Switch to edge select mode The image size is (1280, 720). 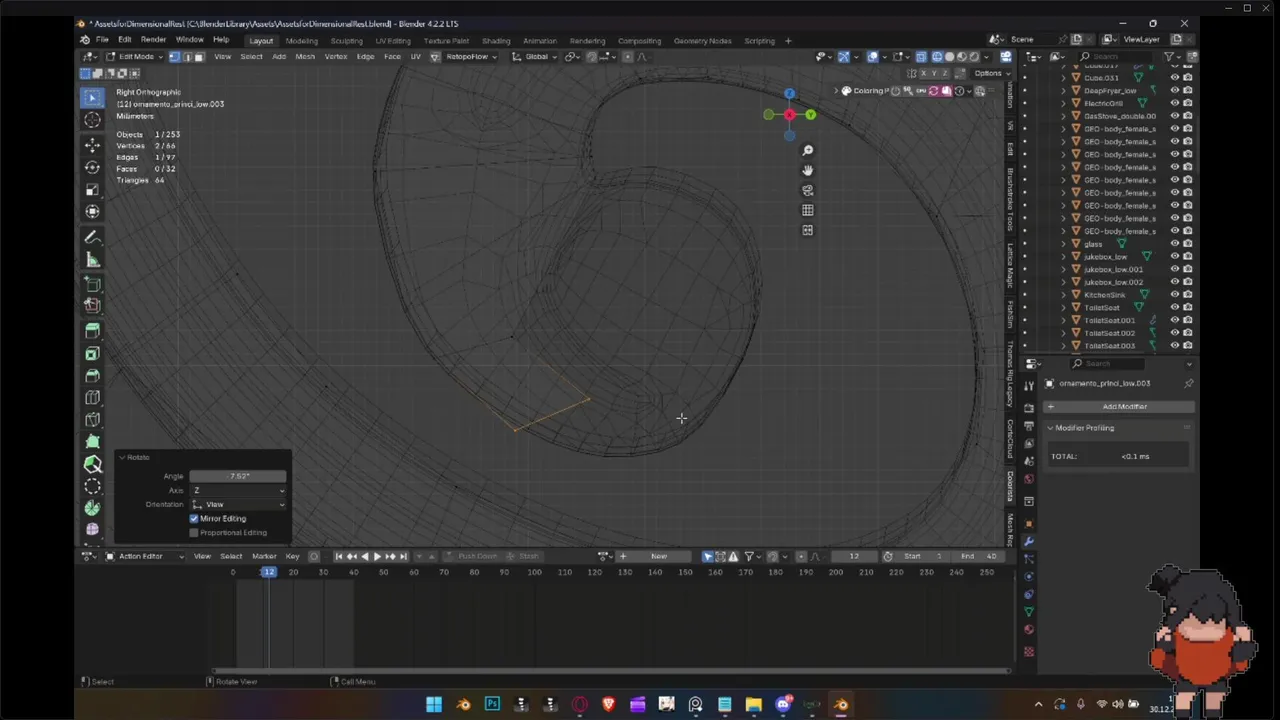point(186,56)
